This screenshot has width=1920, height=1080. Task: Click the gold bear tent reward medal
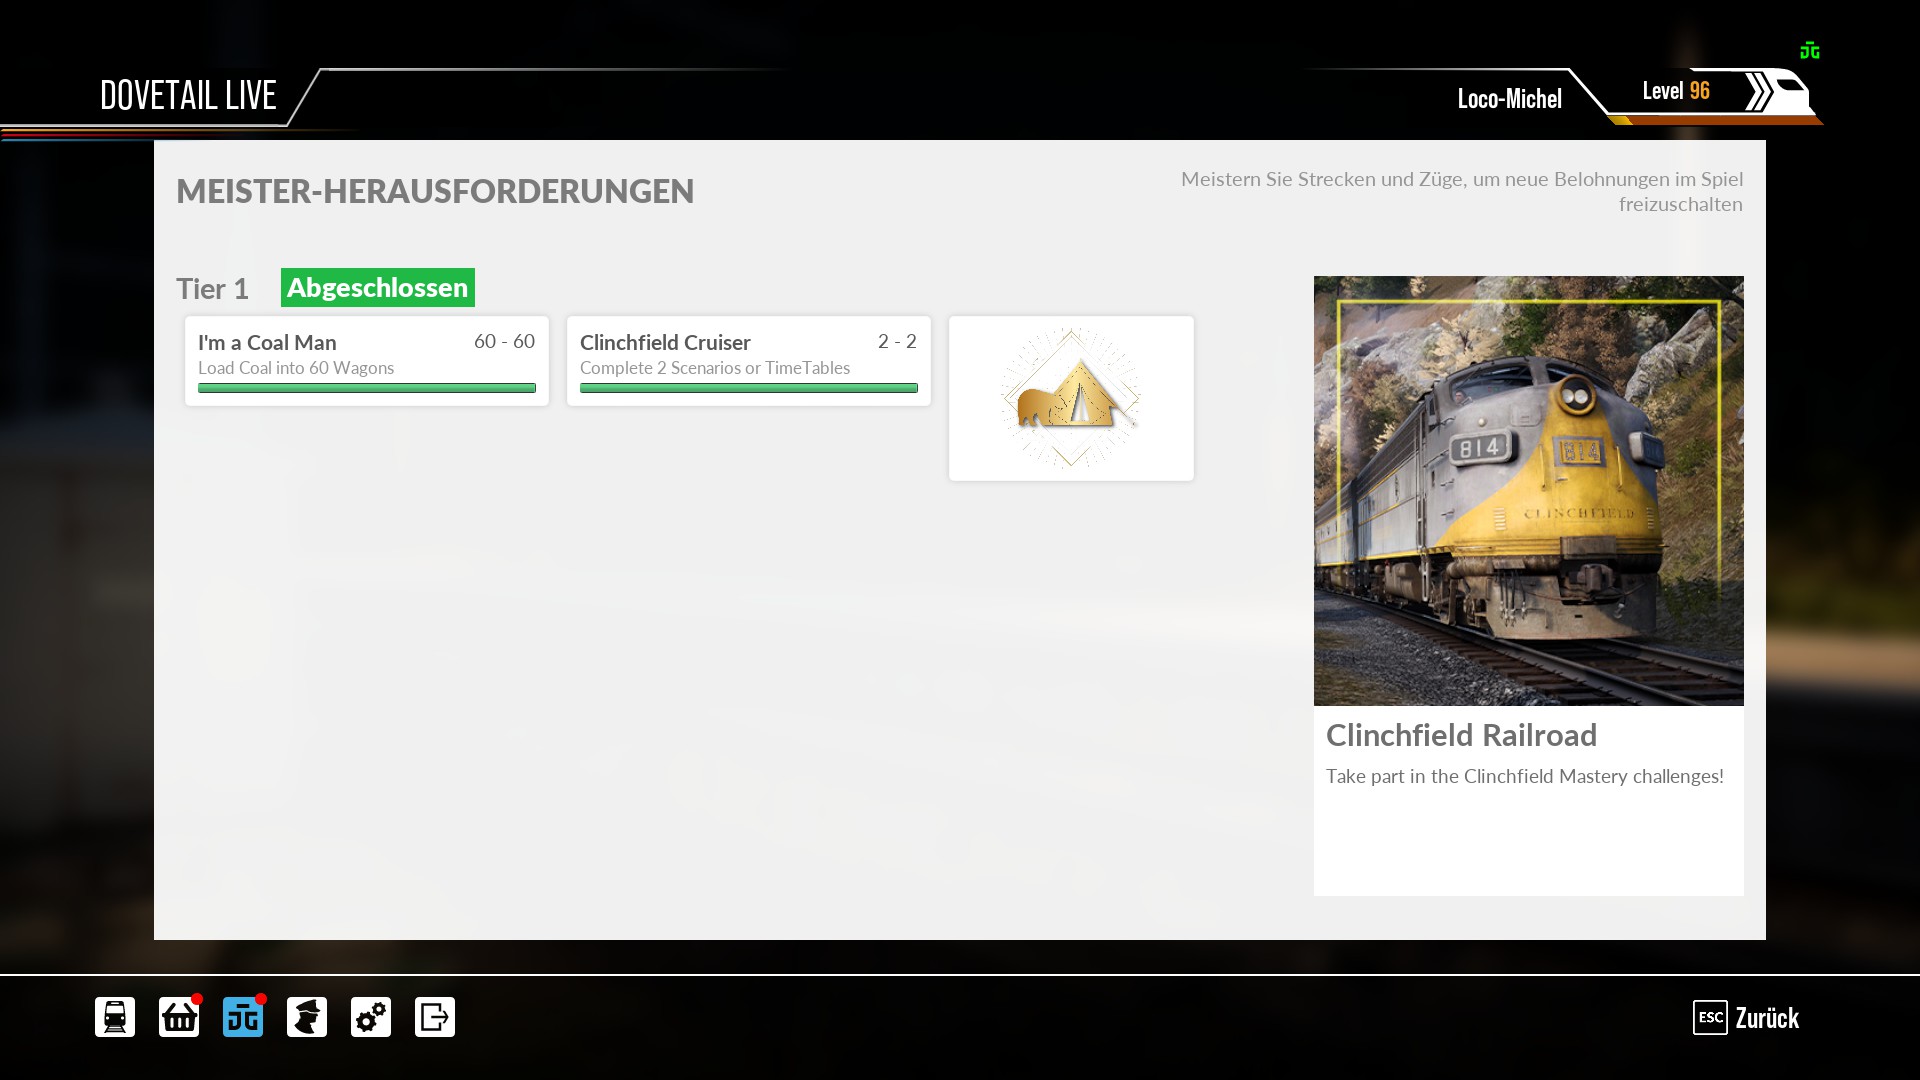click(1070, 398)
